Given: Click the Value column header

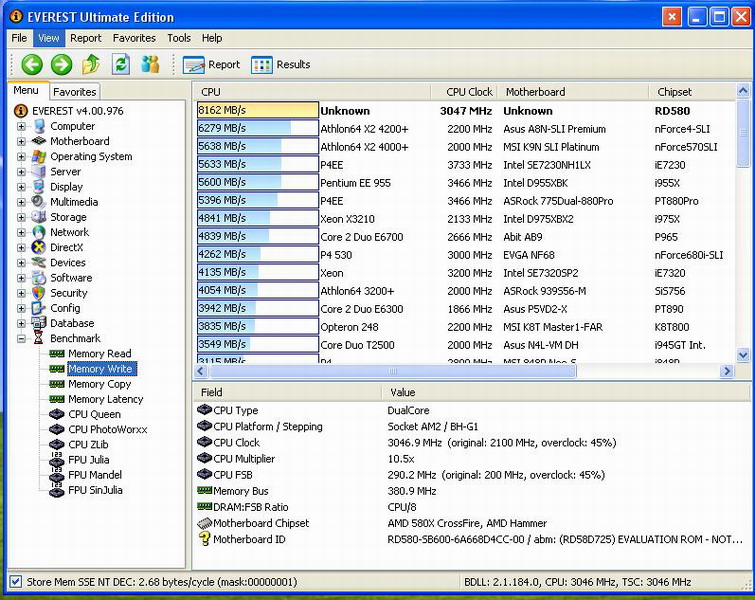Looking at the screenshot, I should pos(566,392).
